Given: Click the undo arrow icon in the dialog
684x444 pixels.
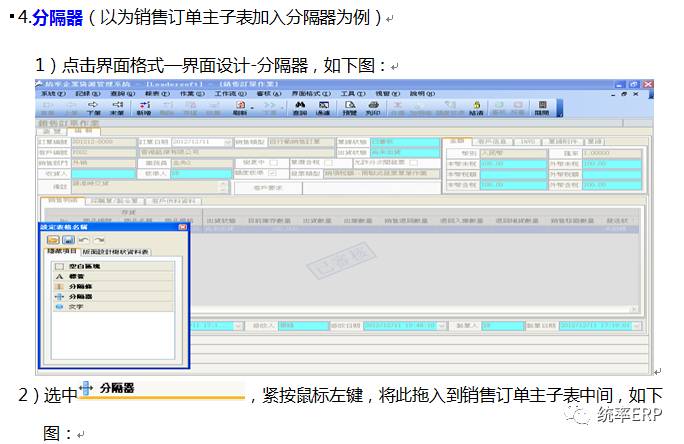Looking at the screenshot, I should coord(84,240).
